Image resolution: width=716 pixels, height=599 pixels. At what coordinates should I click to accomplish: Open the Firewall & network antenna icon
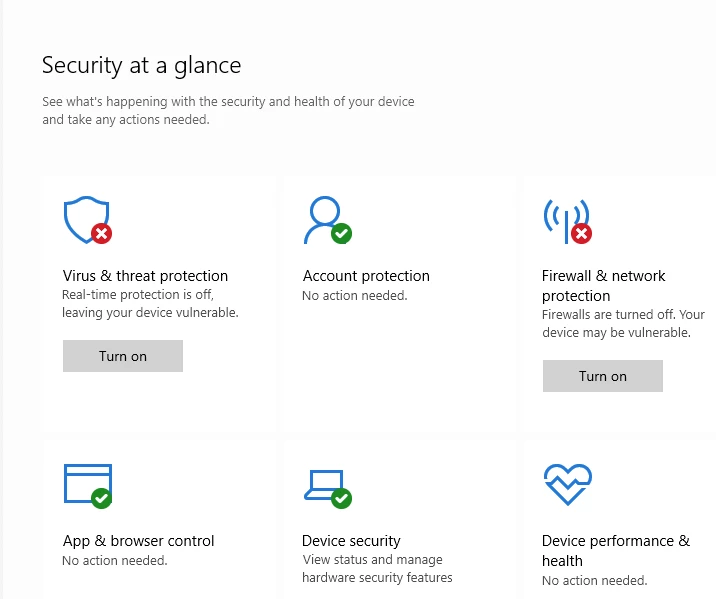click(567, 221)
